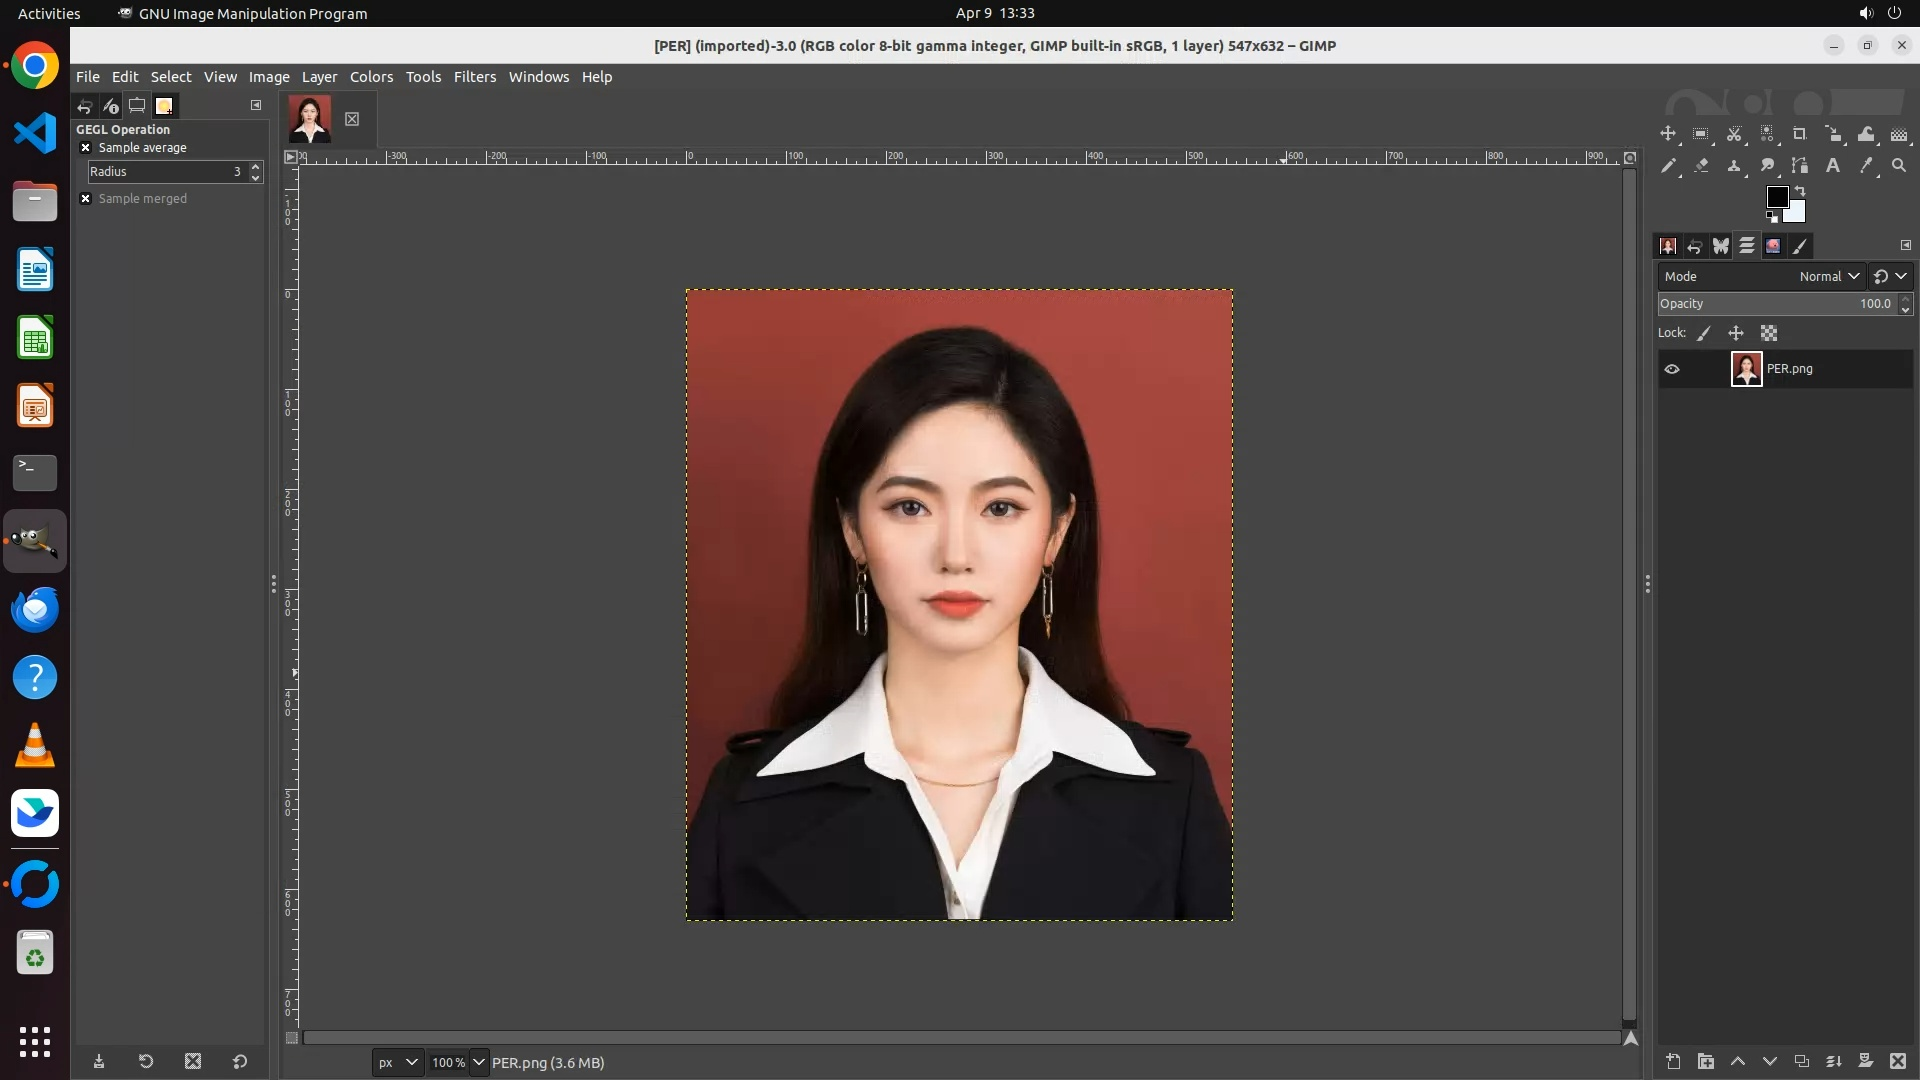
Task: Pick the Scissors Select tool
Action: click(1734, 134)
